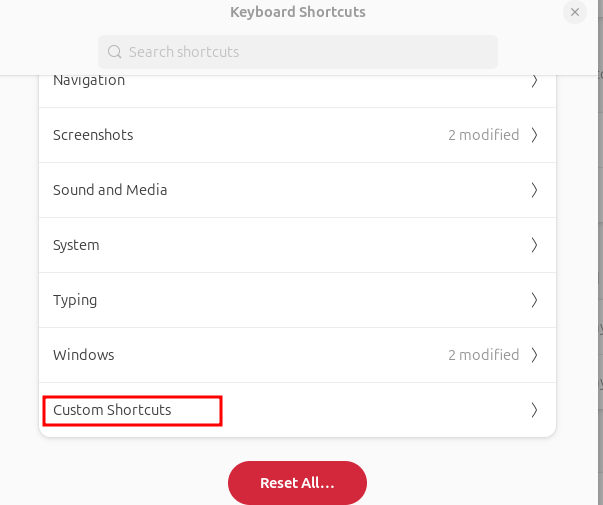
Task: Expand the Typing row chevron
Action: point(534,300)
